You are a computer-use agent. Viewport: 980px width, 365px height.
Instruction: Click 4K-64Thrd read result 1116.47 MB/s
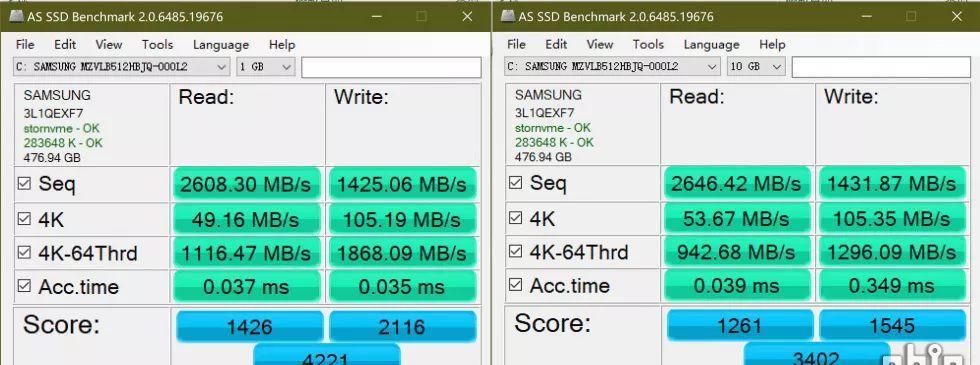tap(246, 253)
